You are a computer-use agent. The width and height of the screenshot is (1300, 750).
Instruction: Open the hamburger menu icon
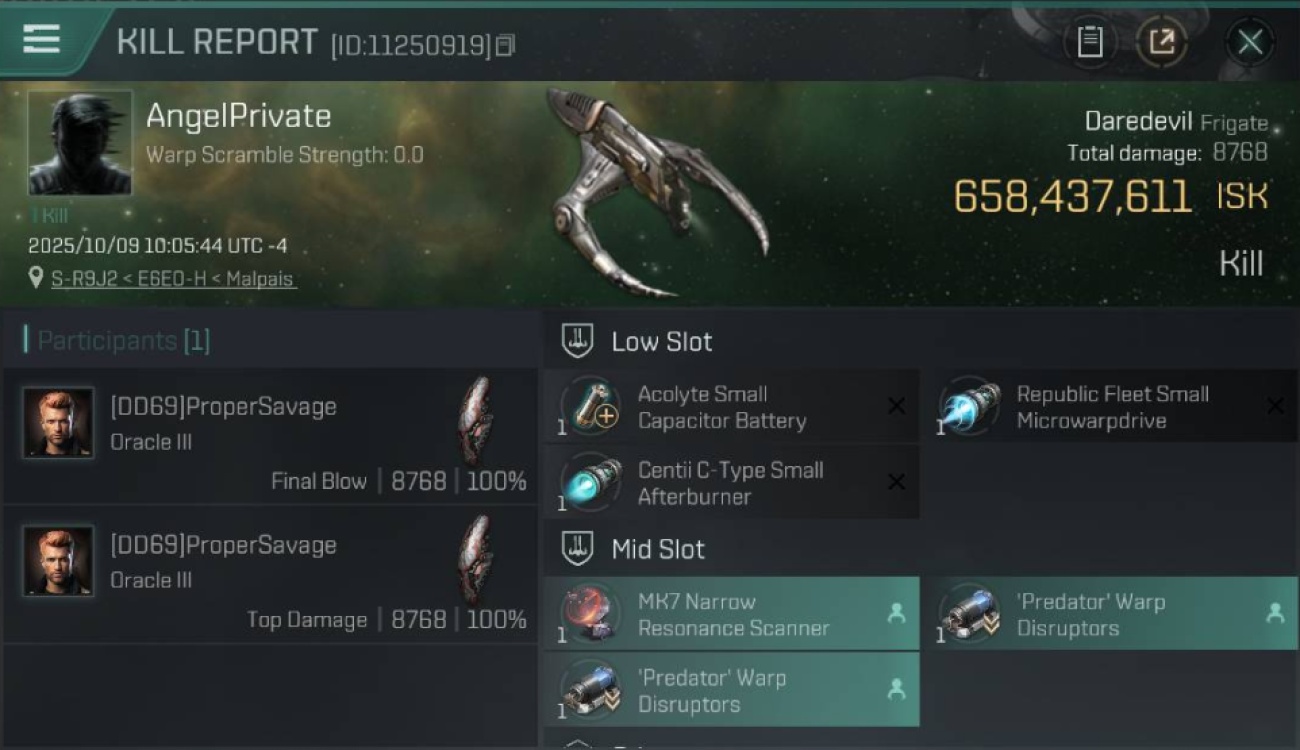click(42, 39)
